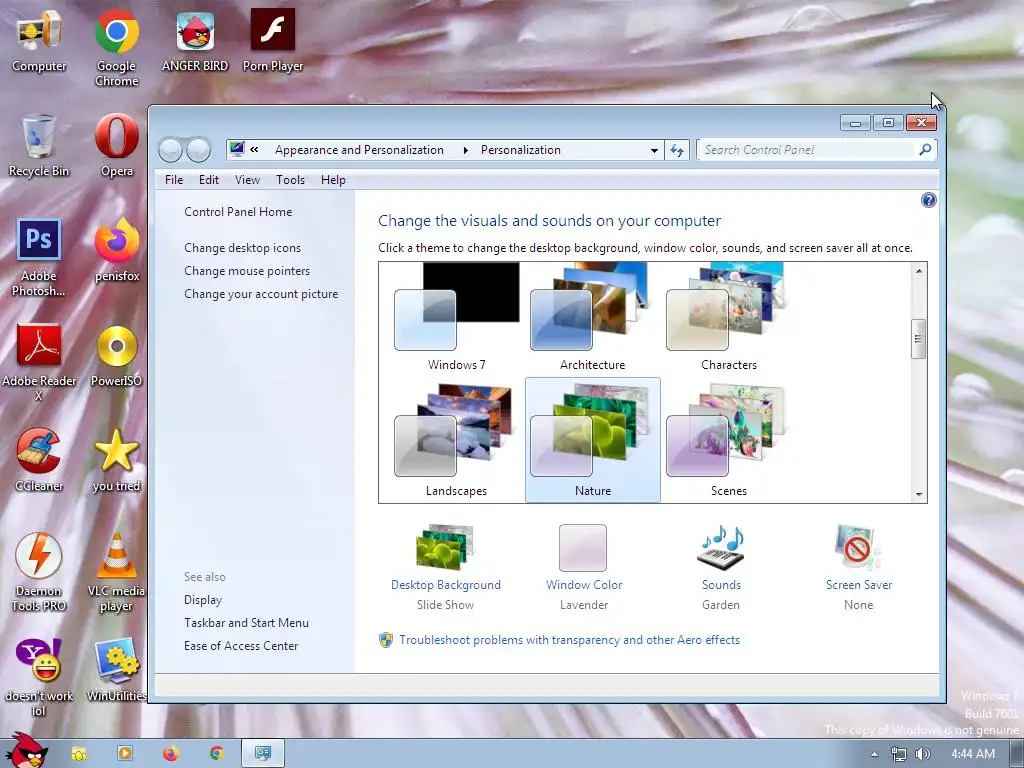The image size is (1024, 768).
Task: Open the Firefox taskbar icon
Action: click(170, 754)
